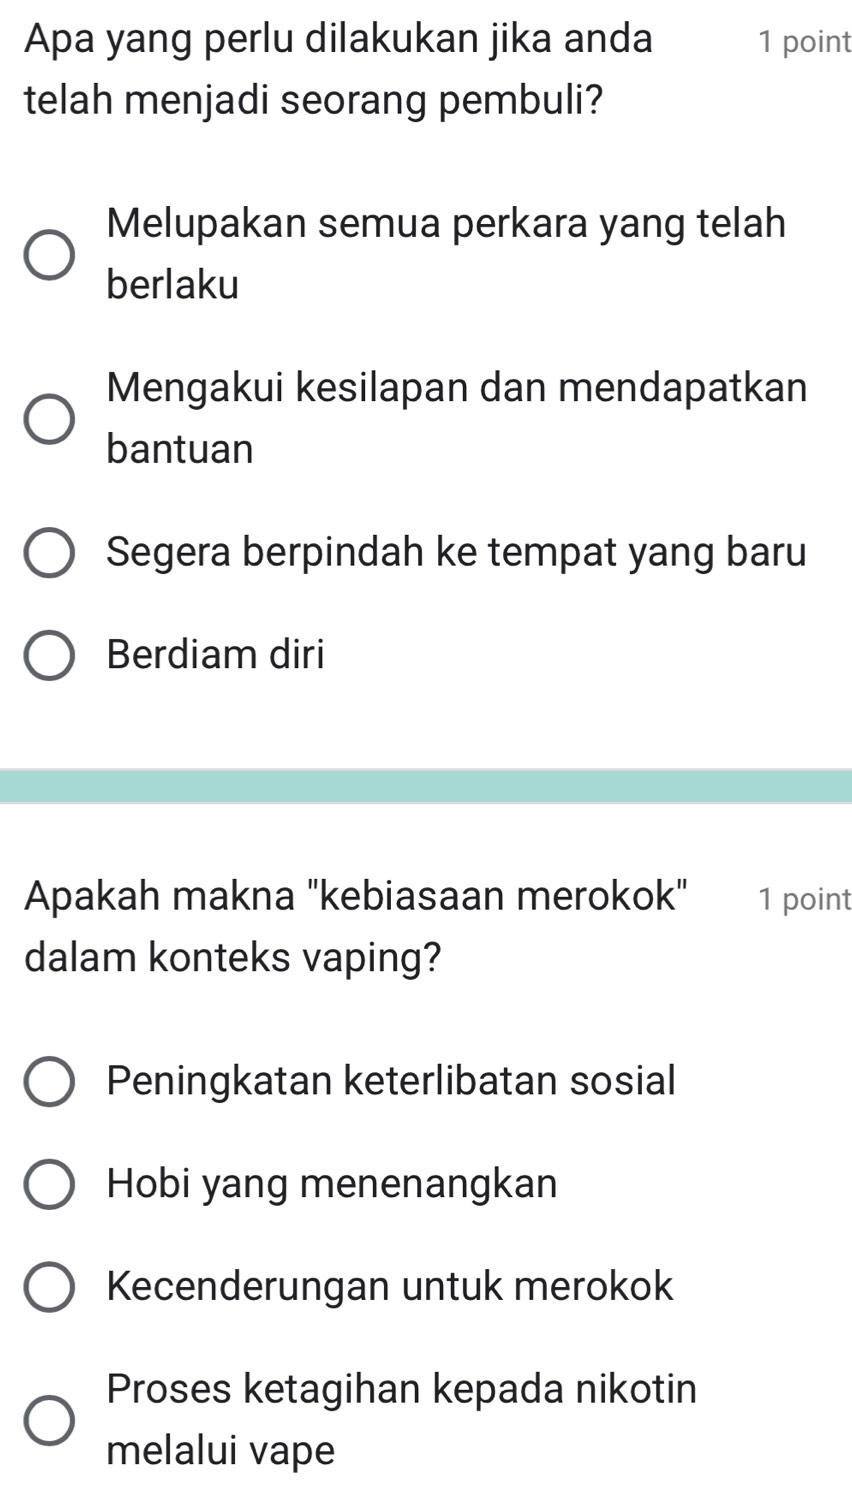Tap the 'Peningkatan keterlibatan sosial' answer text
This screenshot has width=852, height=1494.
(x=391, y=1080)
